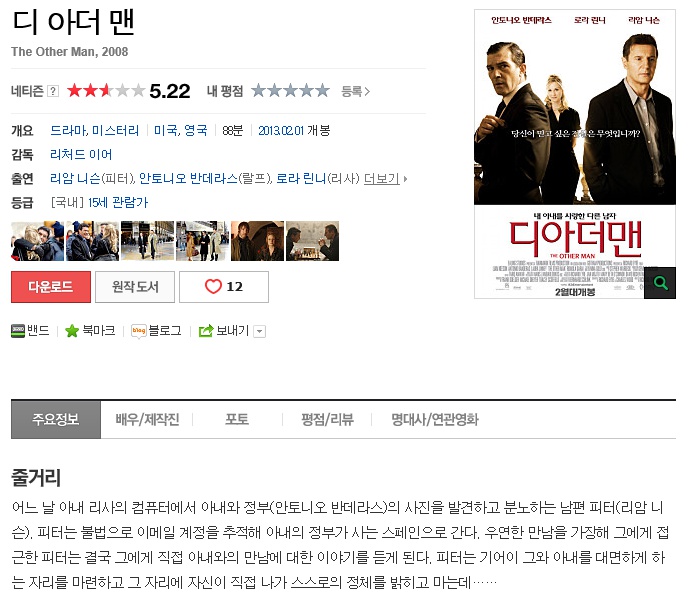Open the 평점/리뷰 tab
The height and width of the screenshot is (616, 691).
[x=327, y=419]
